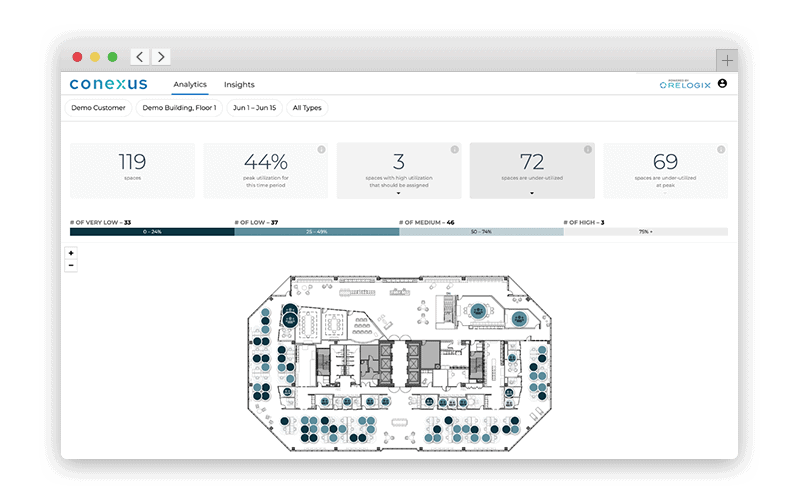Expand the 72 spaces under-utilized card arrow
Screen dimensions: 800x500
click(532, 193)
